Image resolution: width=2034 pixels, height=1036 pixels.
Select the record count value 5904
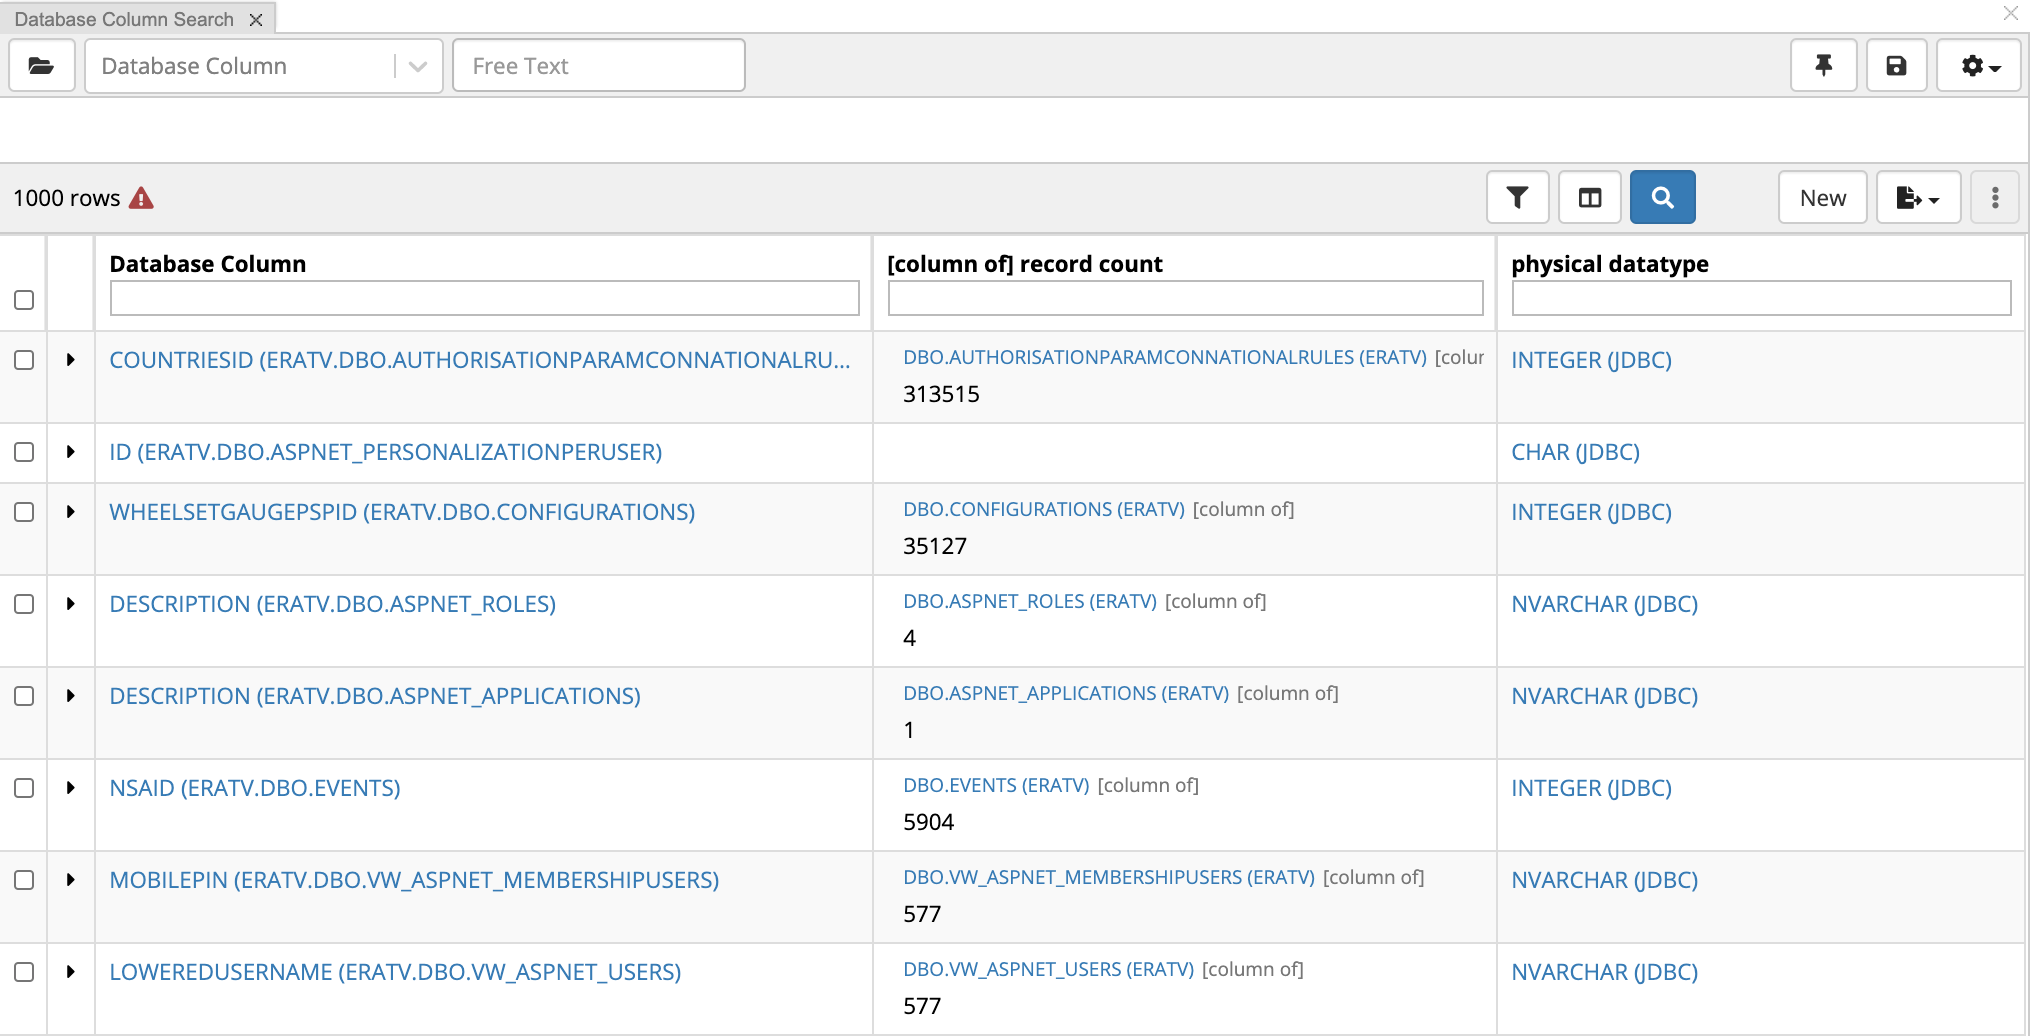(x=928, y=822)
